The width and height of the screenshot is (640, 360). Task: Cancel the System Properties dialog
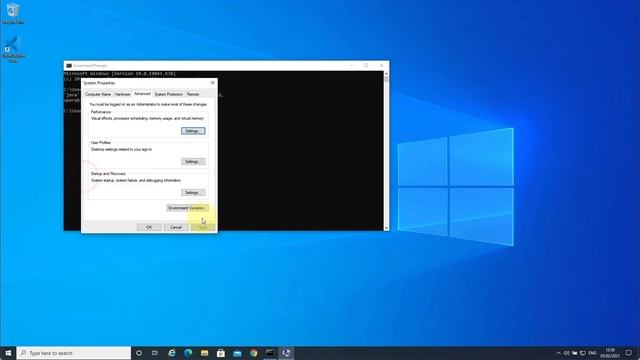(176, 227)
